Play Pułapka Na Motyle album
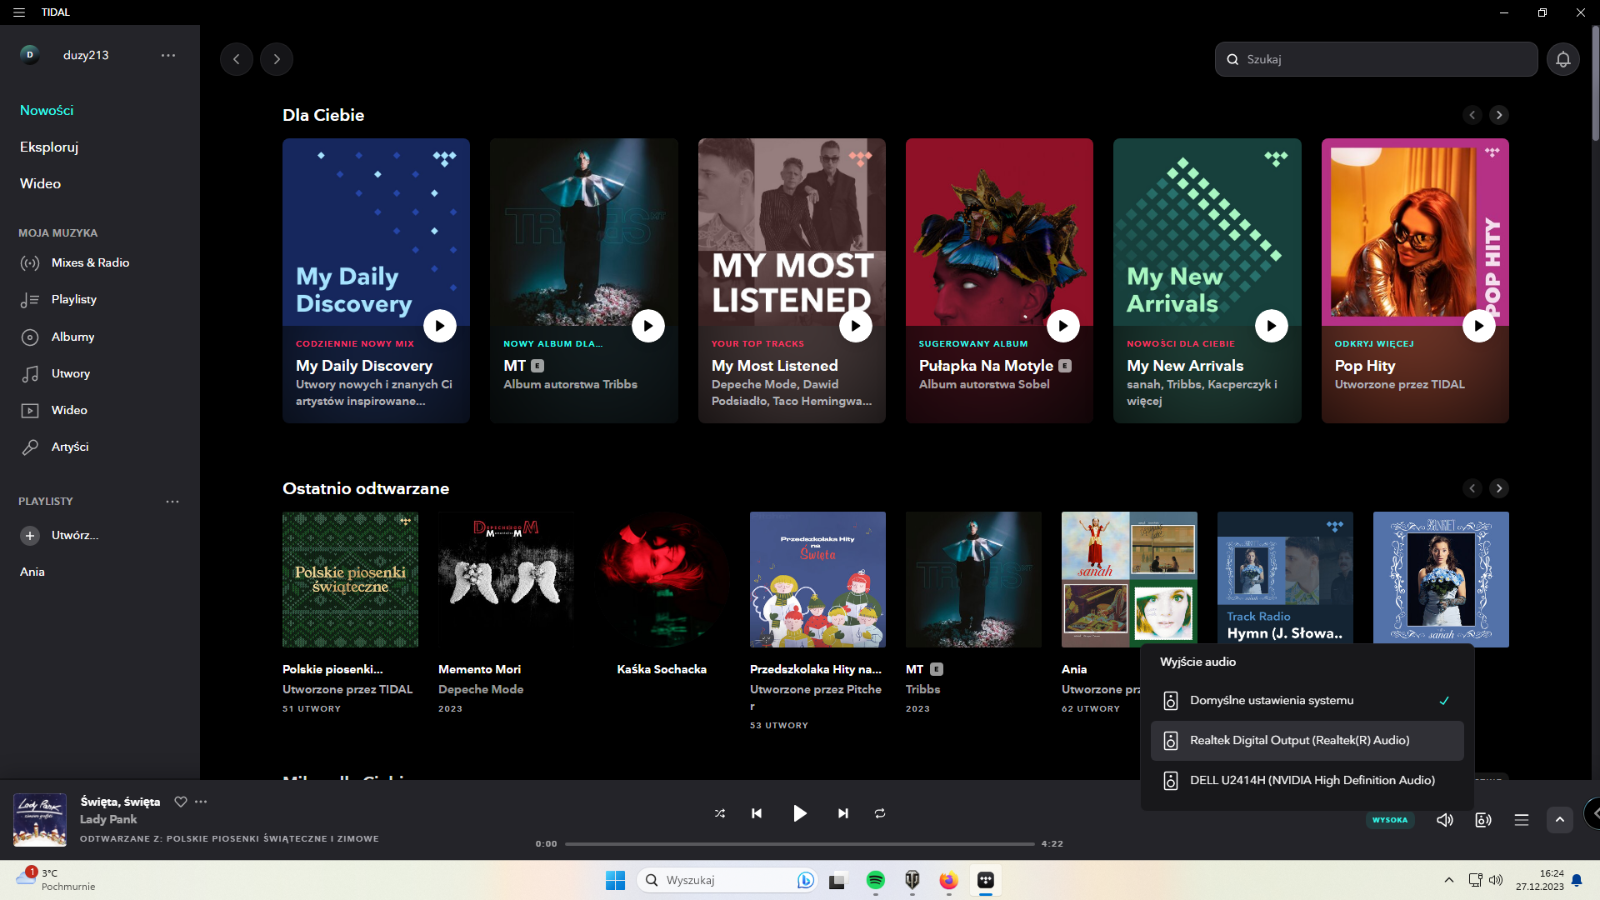The width and height of the screenshot is (1600, 900). 1063,325
